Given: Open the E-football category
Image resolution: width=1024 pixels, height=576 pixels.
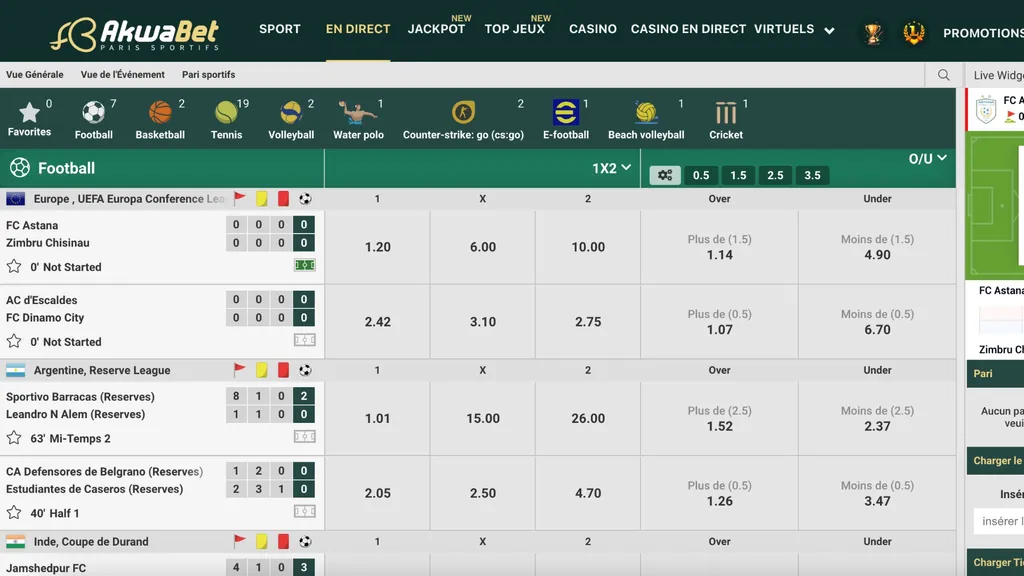Looking at the screenshot, I should coord(566,112).
